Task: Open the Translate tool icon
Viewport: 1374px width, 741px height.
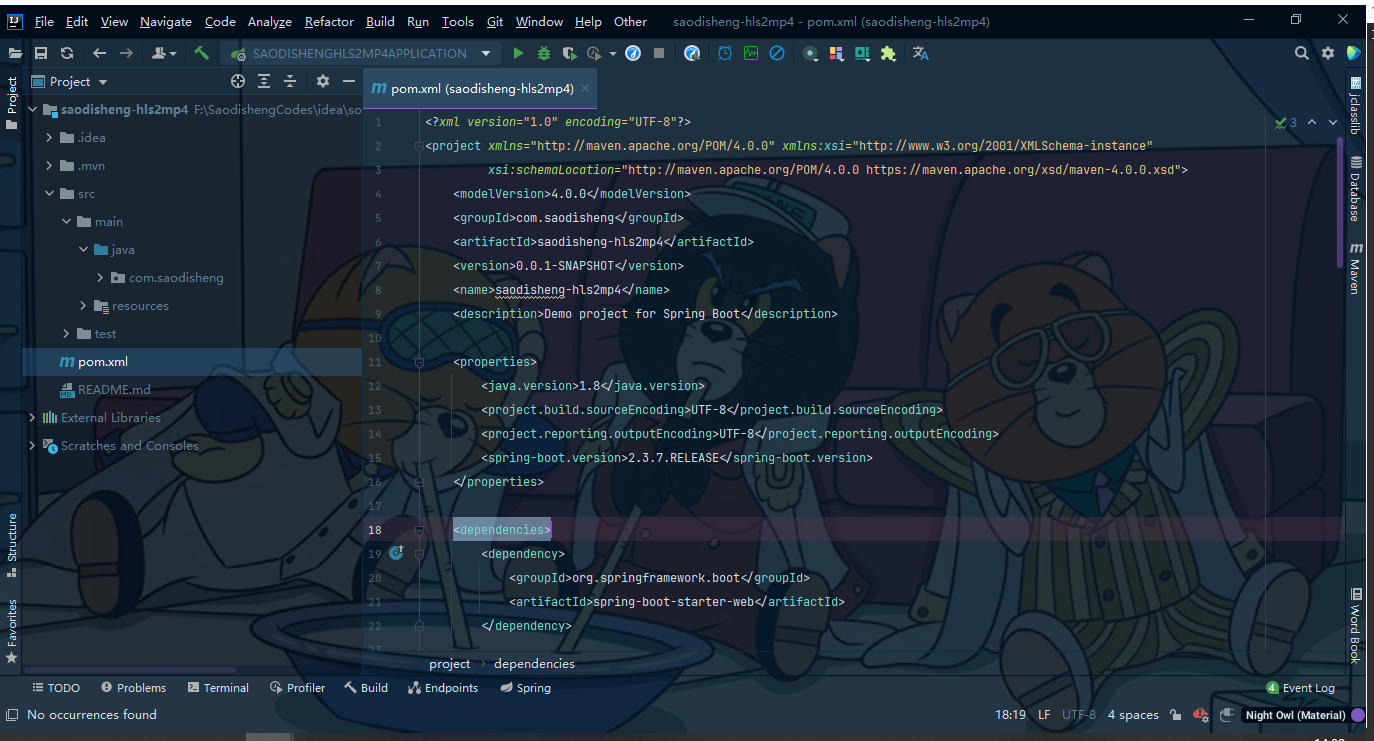Action: 921,53
